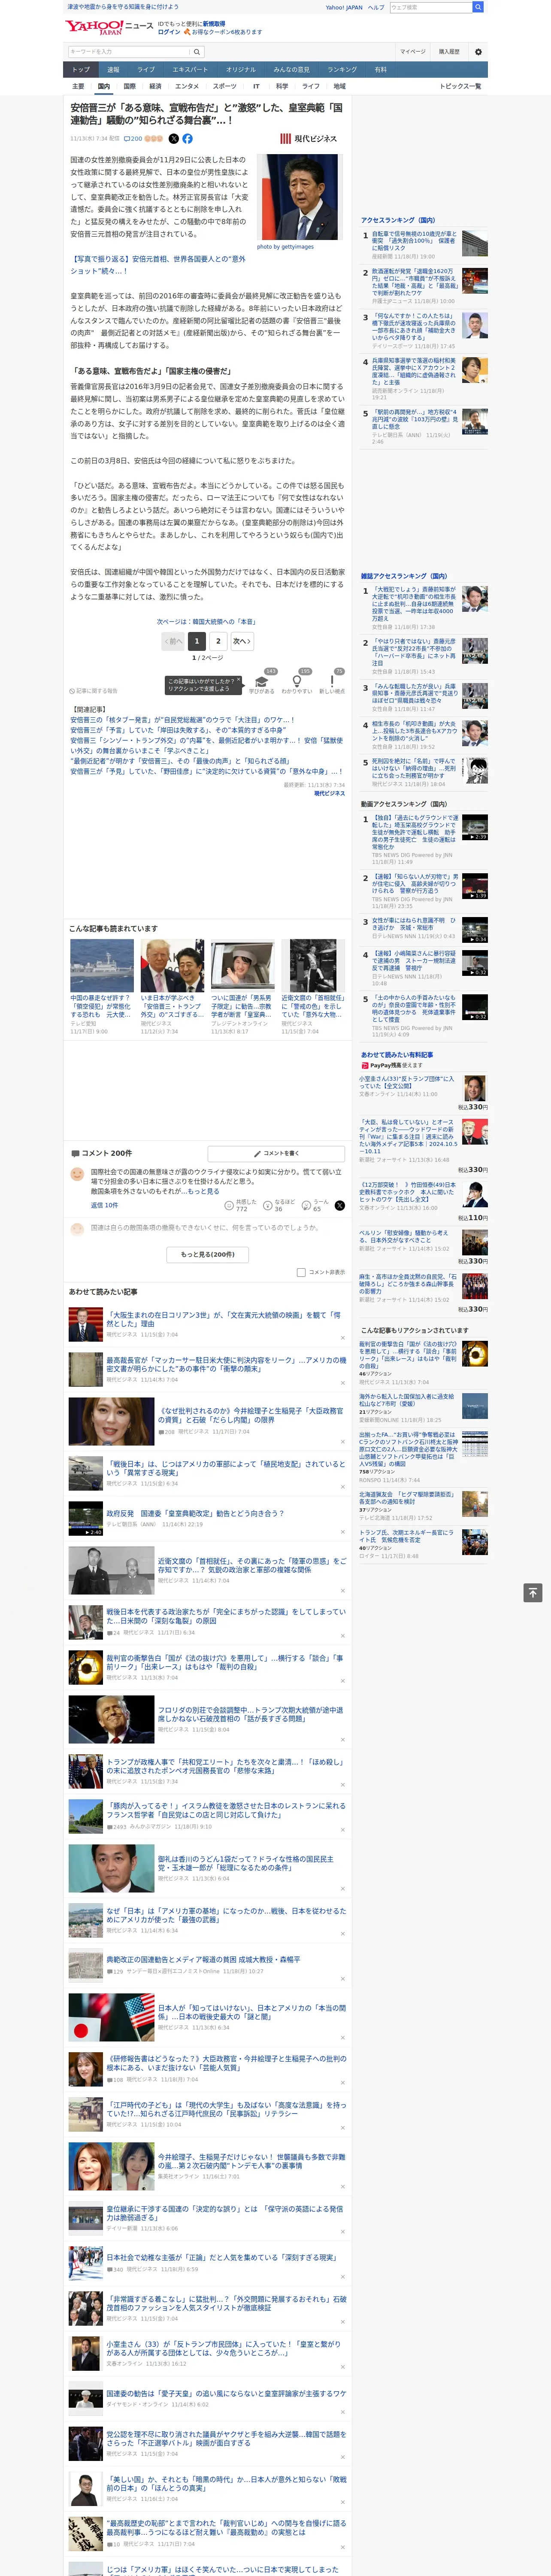
Task: Open フロリダの別荘で会談調整中 Trump article
Action: [x=250, y=1715]
